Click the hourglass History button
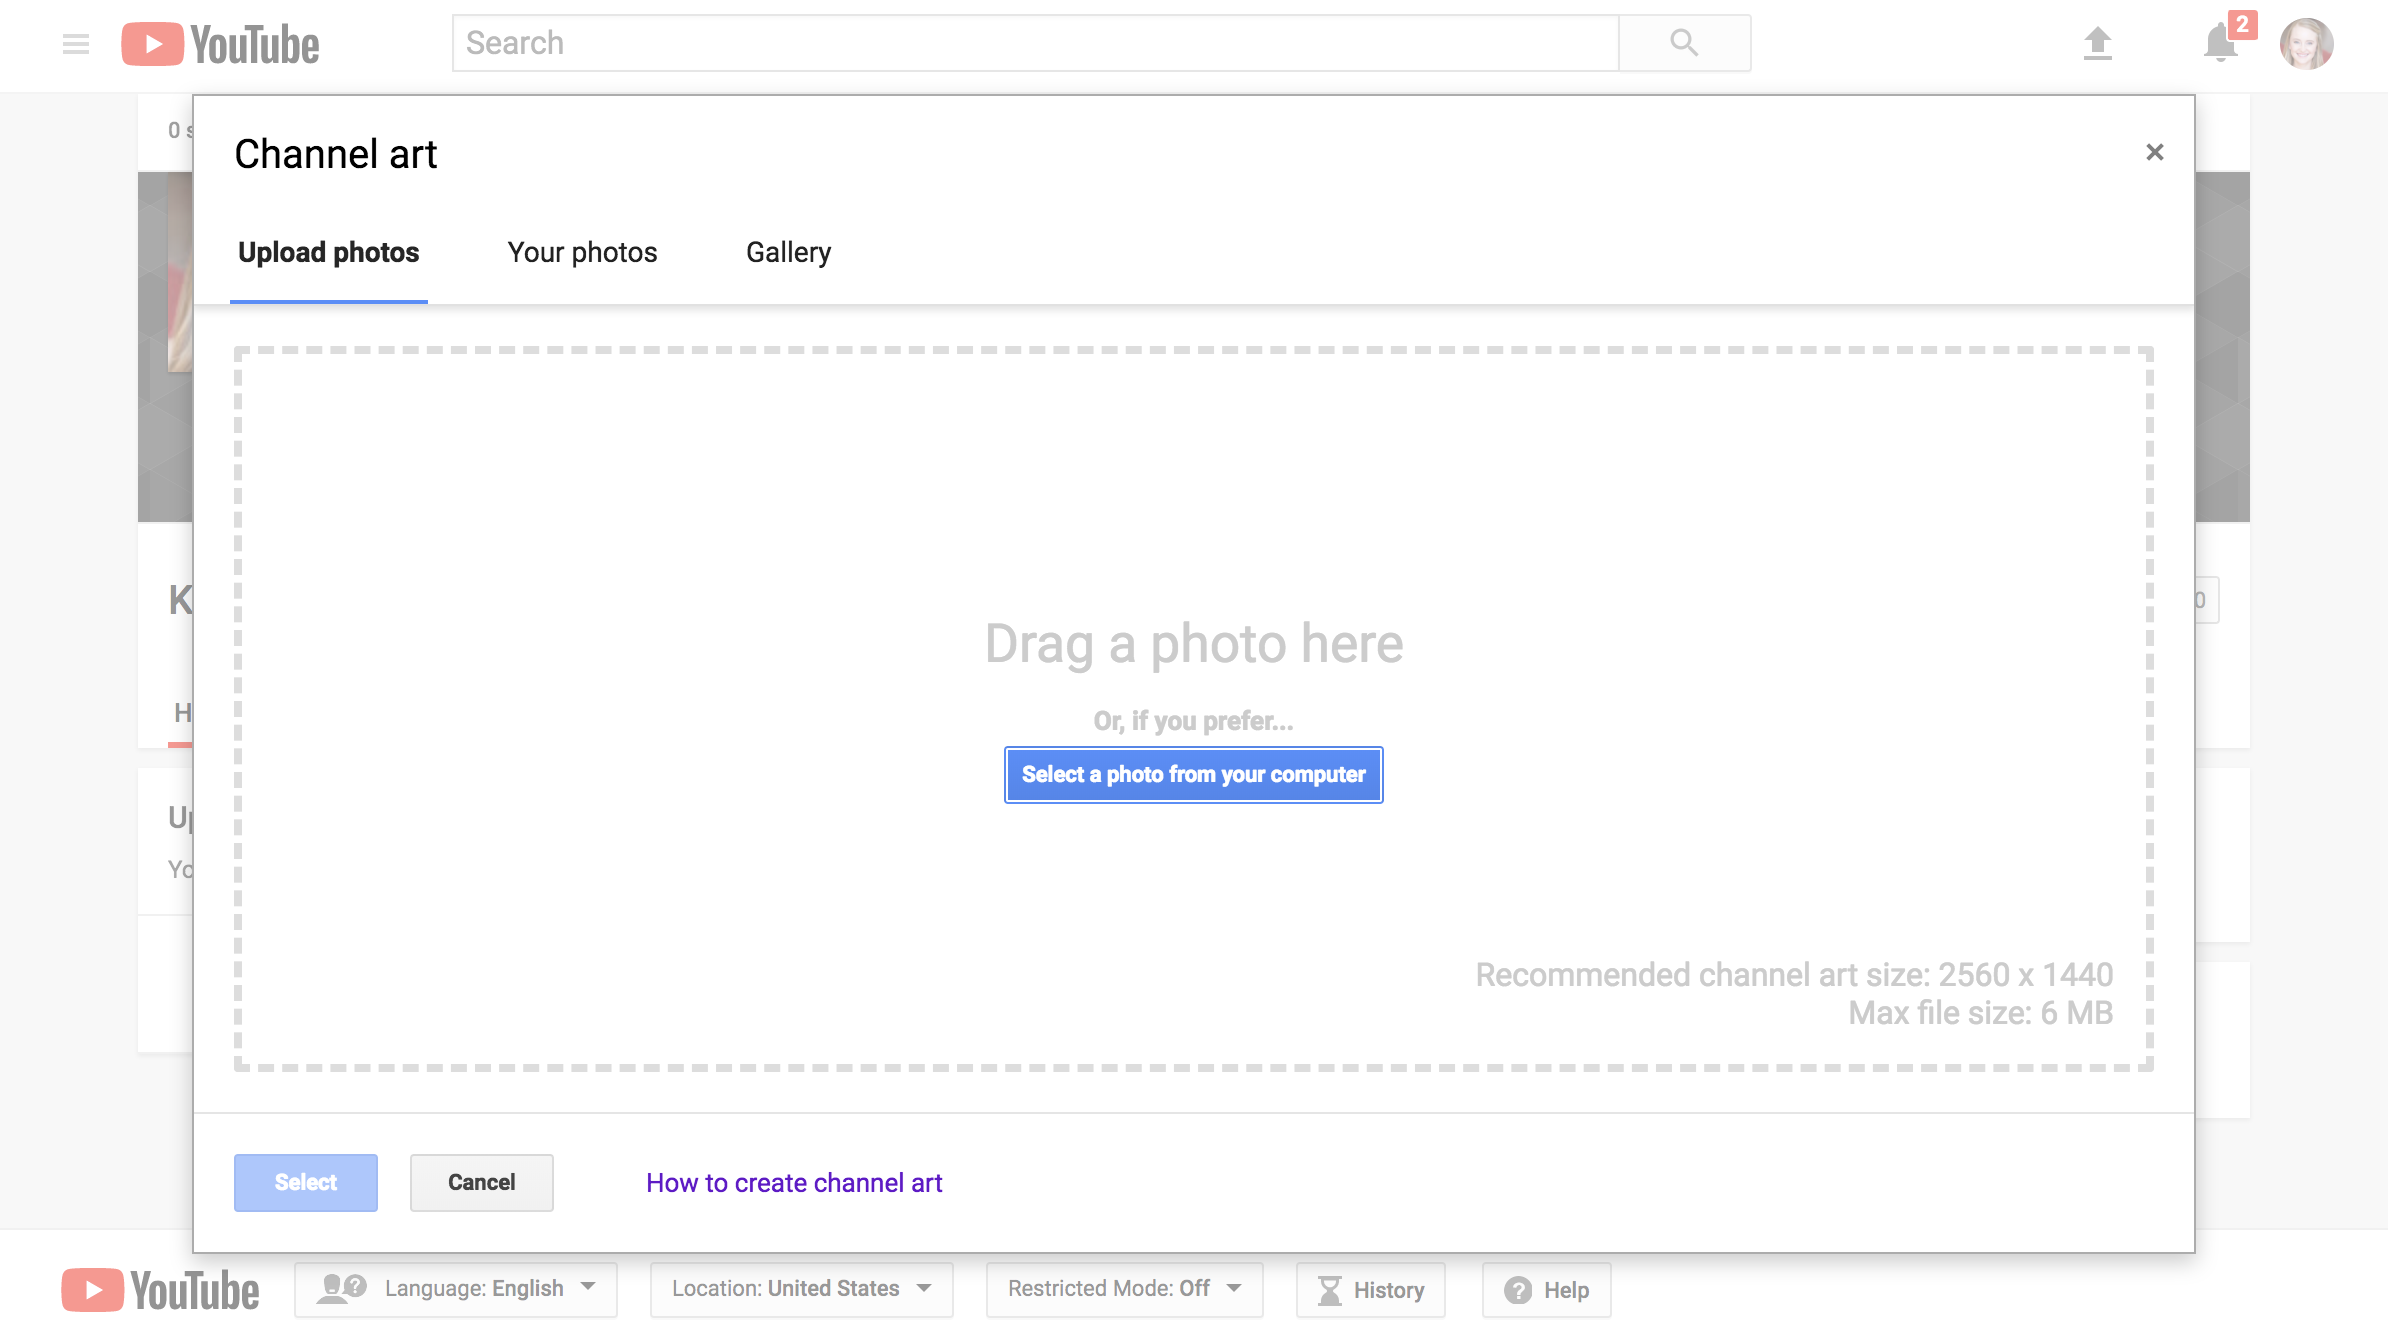Screen dimensions: 2388x1338 [x=1371, y=1290]
